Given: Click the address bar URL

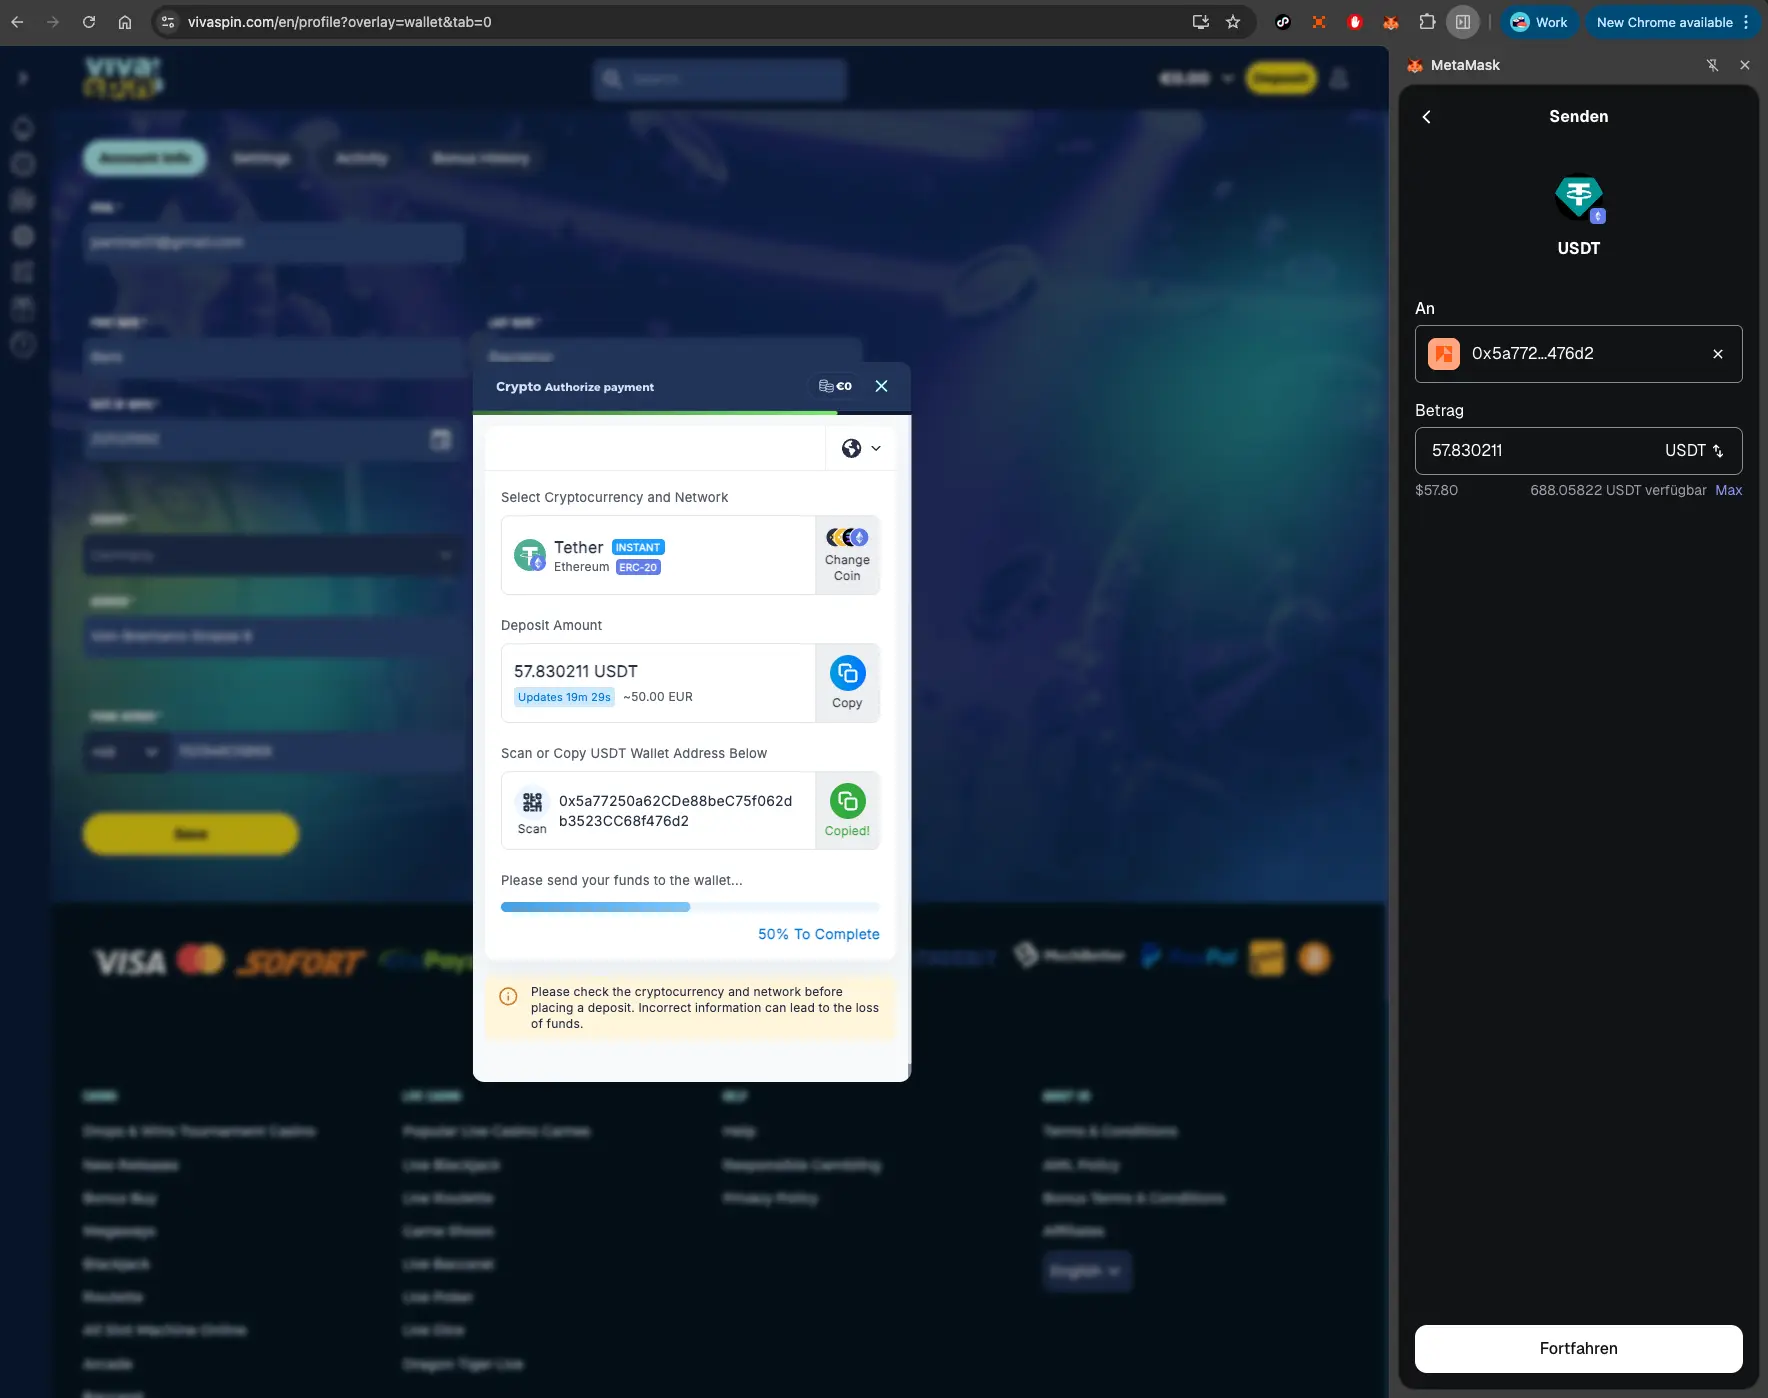Looking at the screenshot, I should coord(340,22).
